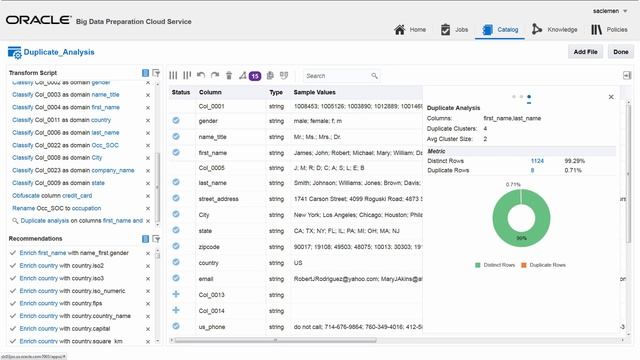Select Classify Col_0008 as domain City step

pyautogui.click(x=57, y=158)
